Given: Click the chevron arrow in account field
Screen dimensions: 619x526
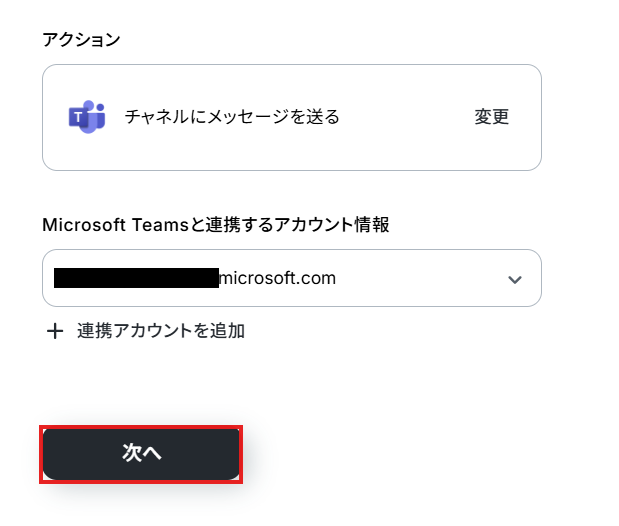Looking at the screenshot, I should pos(515,280).
